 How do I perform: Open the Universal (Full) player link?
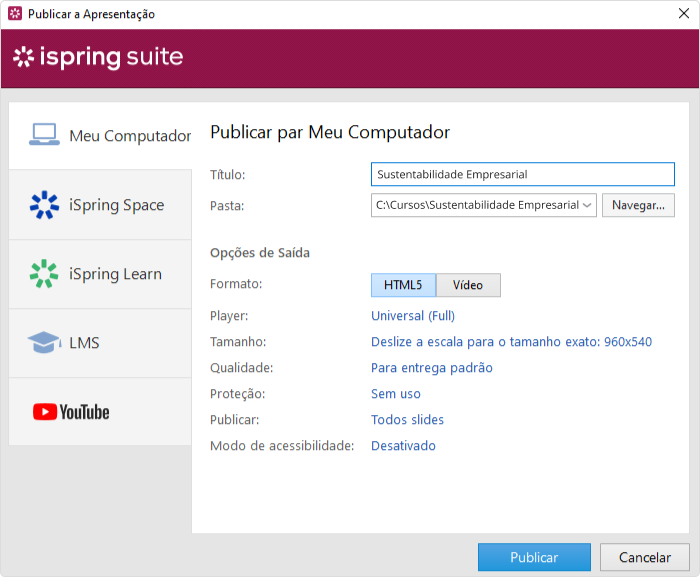click(x=413, y=316)
